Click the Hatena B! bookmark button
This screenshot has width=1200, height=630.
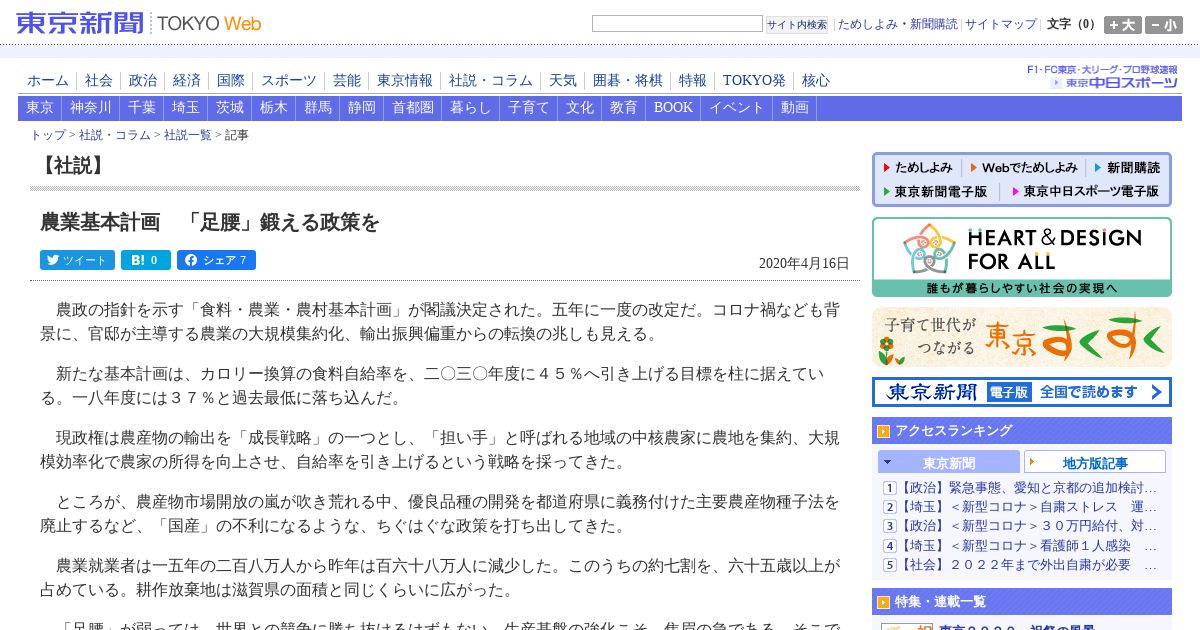(x=146, y=260)
